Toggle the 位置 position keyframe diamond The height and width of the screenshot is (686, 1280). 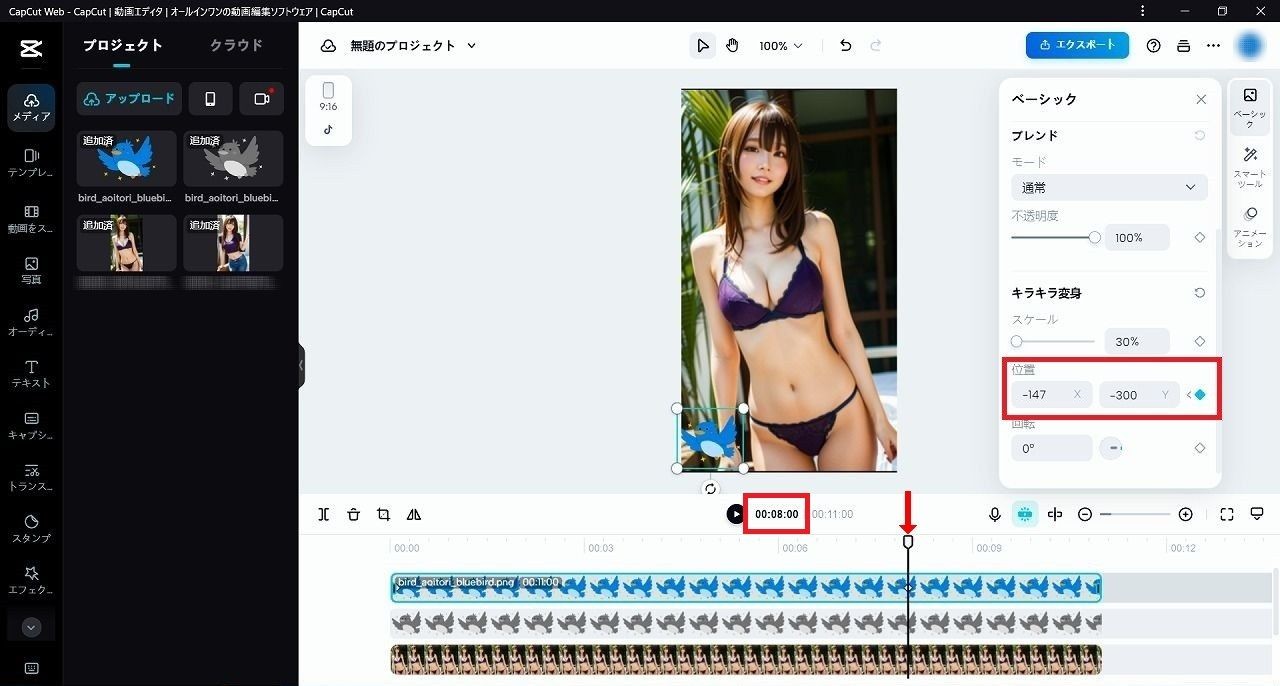1200,394
